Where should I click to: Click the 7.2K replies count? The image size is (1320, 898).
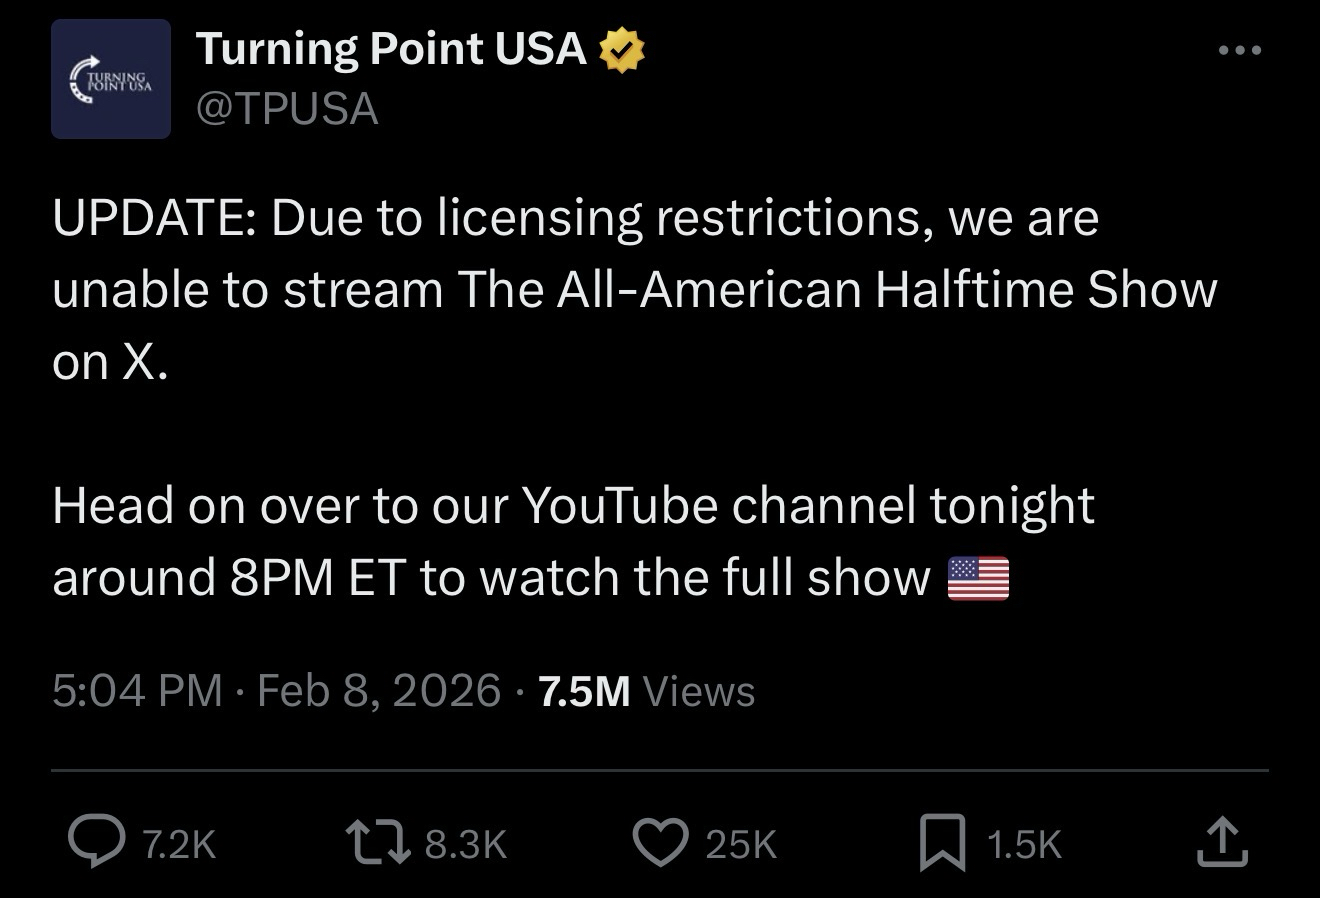179,845
